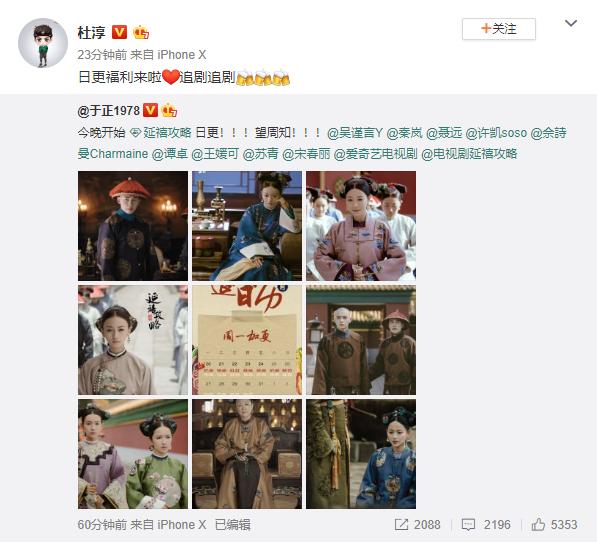Open the @爱奇艺电视剧 mention link
The image size is (597, 547).
tap(375, 154)
